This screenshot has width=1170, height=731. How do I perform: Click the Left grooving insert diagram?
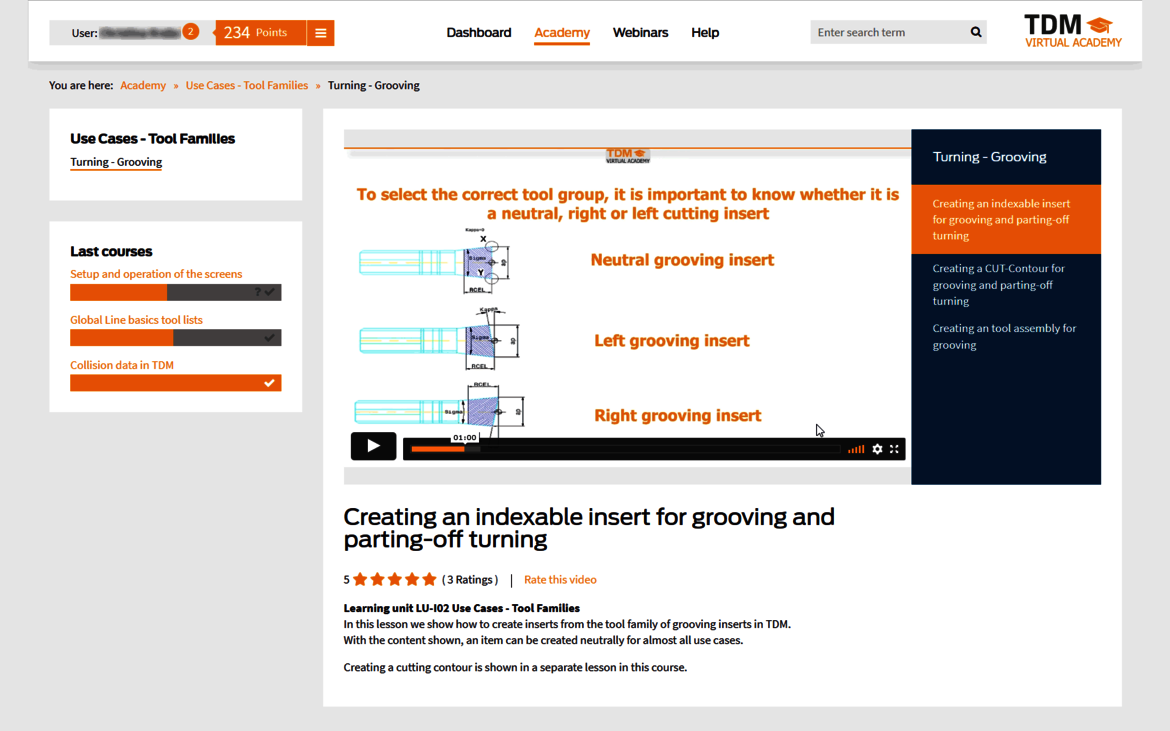[x=439, y=339]
